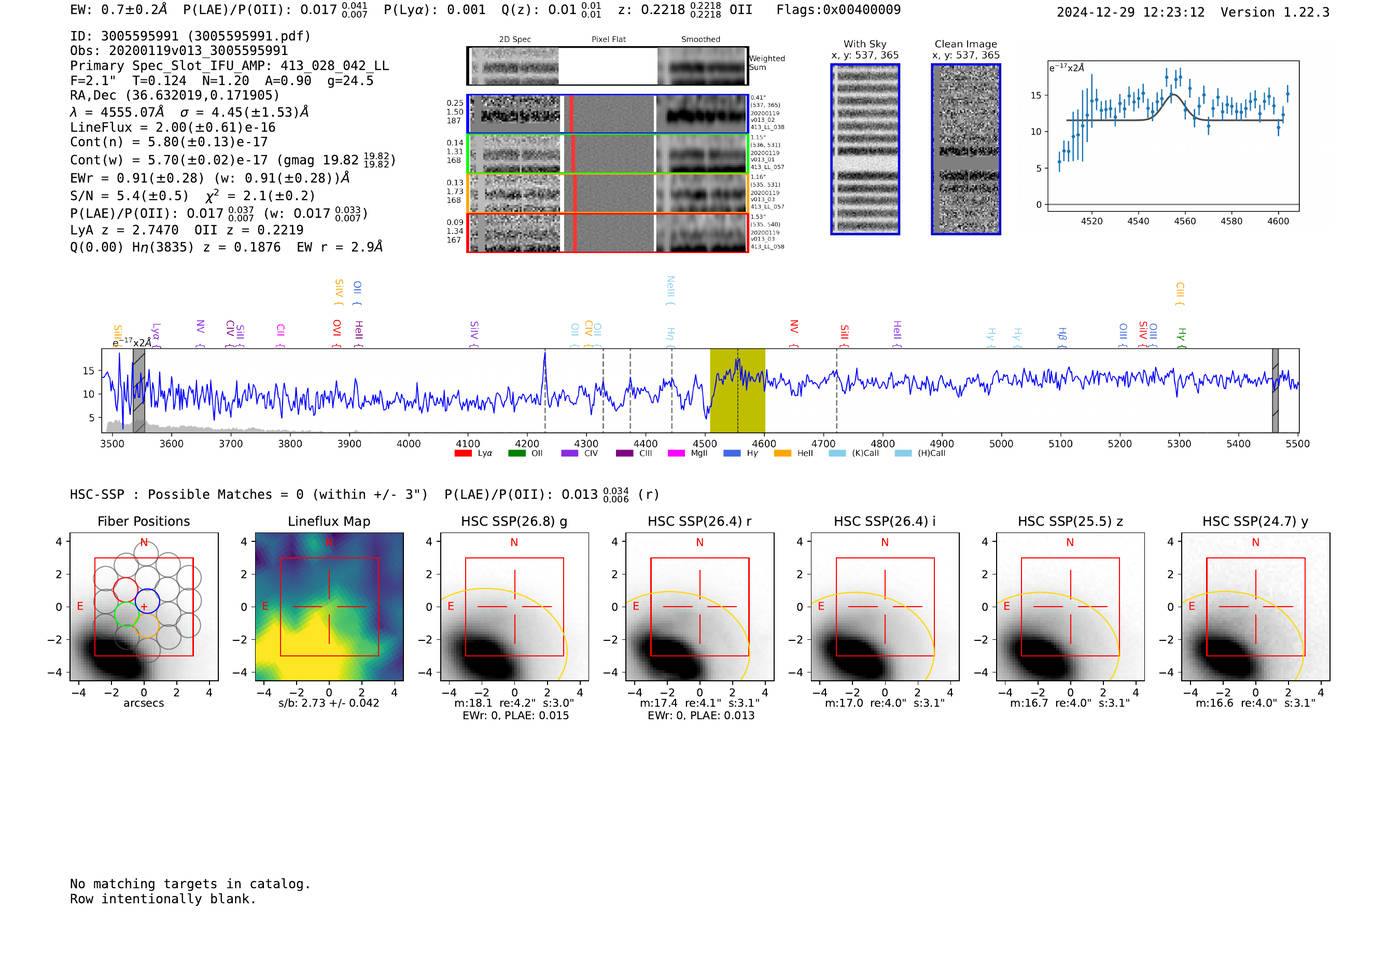Screen dimensions: 1400x953
Task: Select the green-bordered fiber spectrum row
Action: [x=607, y=154]
